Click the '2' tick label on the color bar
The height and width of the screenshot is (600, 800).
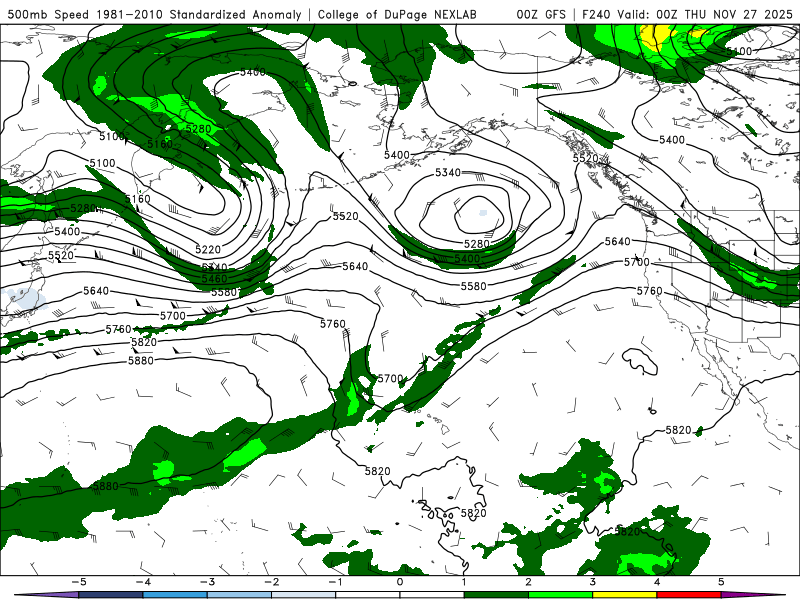click(529, 582)
